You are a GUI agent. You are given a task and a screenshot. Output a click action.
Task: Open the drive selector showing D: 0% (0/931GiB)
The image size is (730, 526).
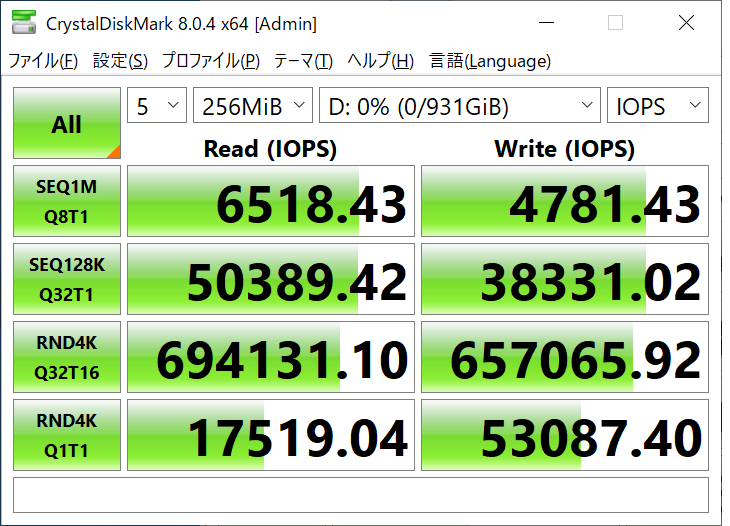tap(460, 105)
